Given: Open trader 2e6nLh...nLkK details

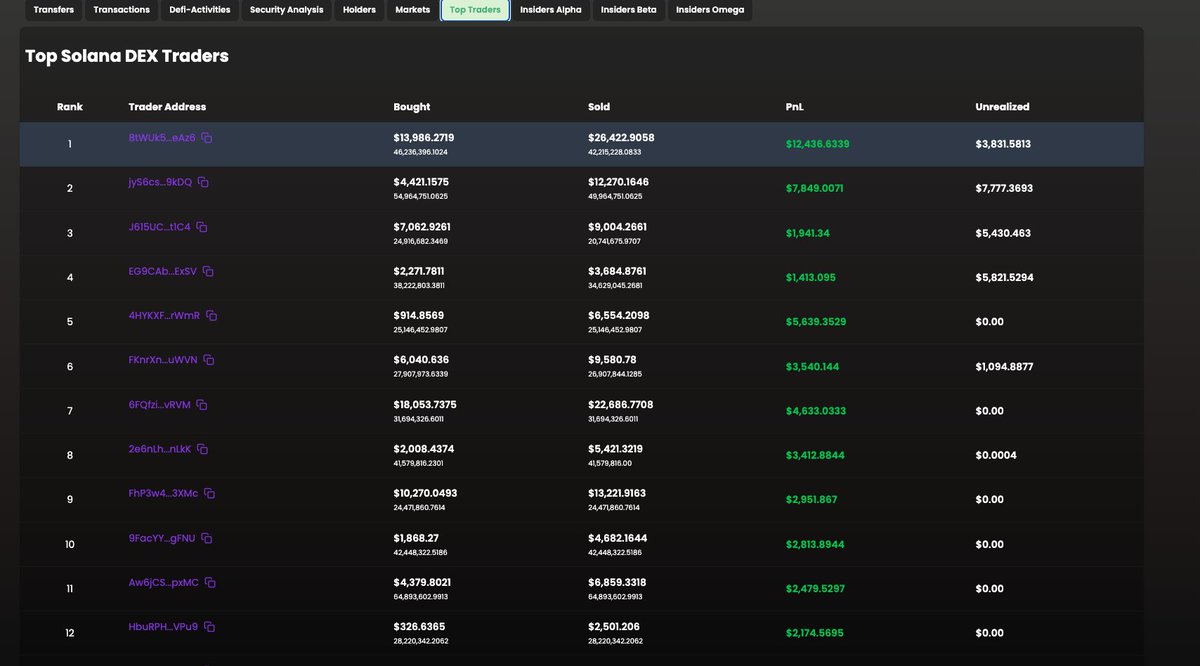Looking at the screenshot, I should (158, 449).
